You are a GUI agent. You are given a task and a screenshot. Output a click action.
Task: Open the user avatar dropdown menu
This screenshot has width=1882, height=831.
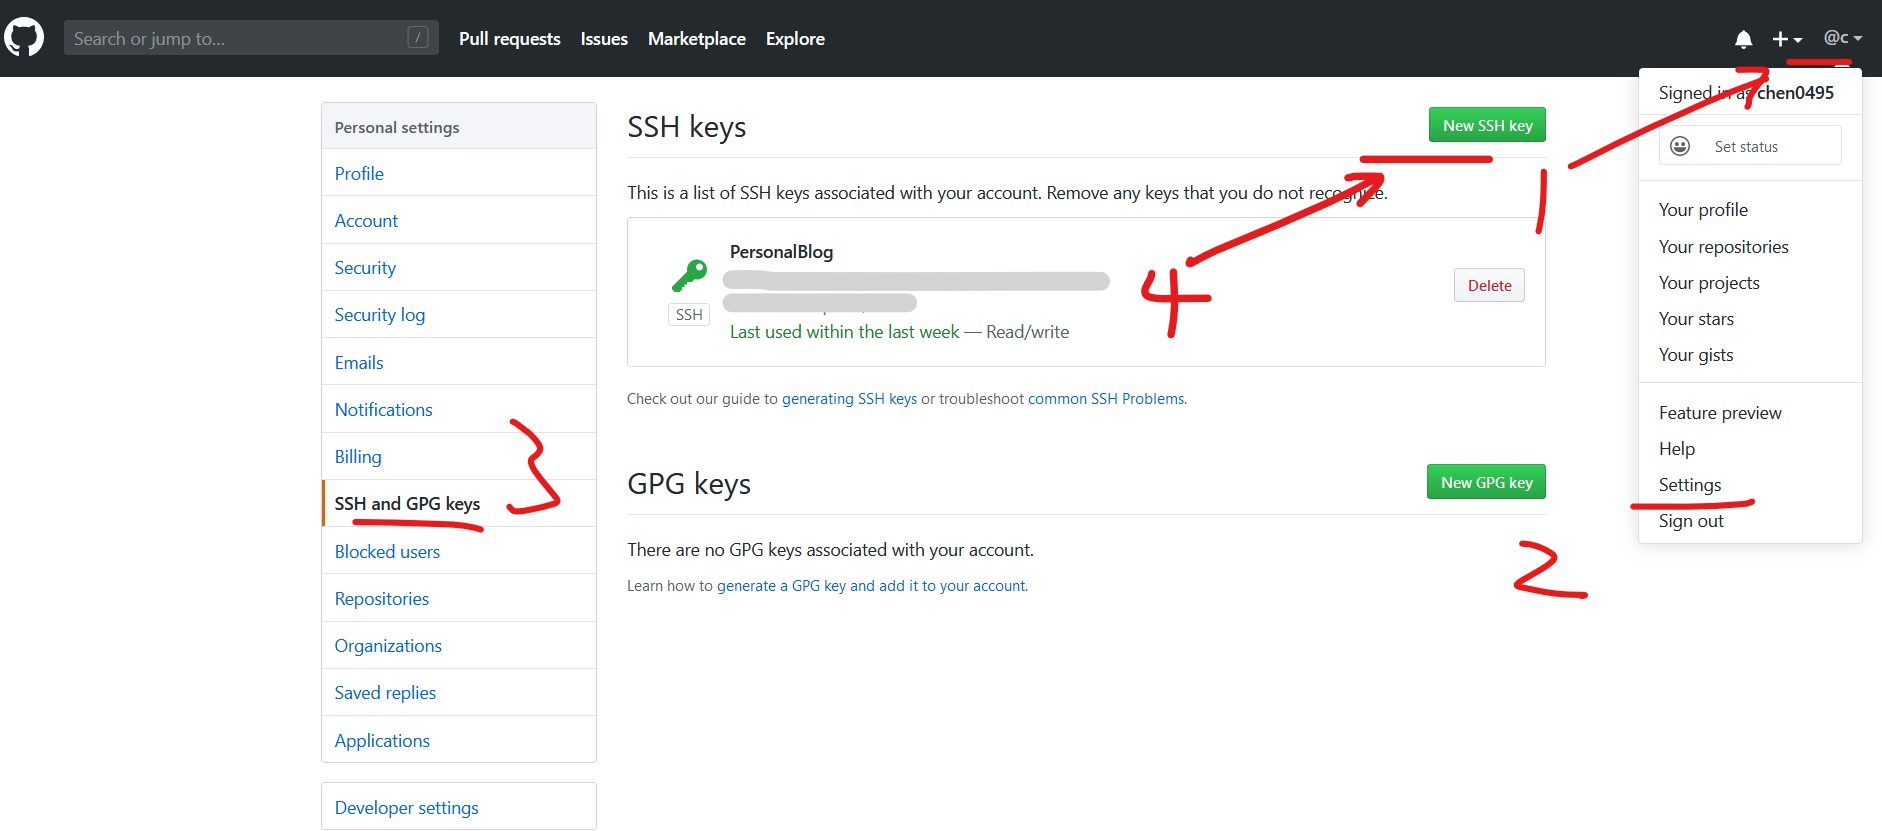point(1842,38)
